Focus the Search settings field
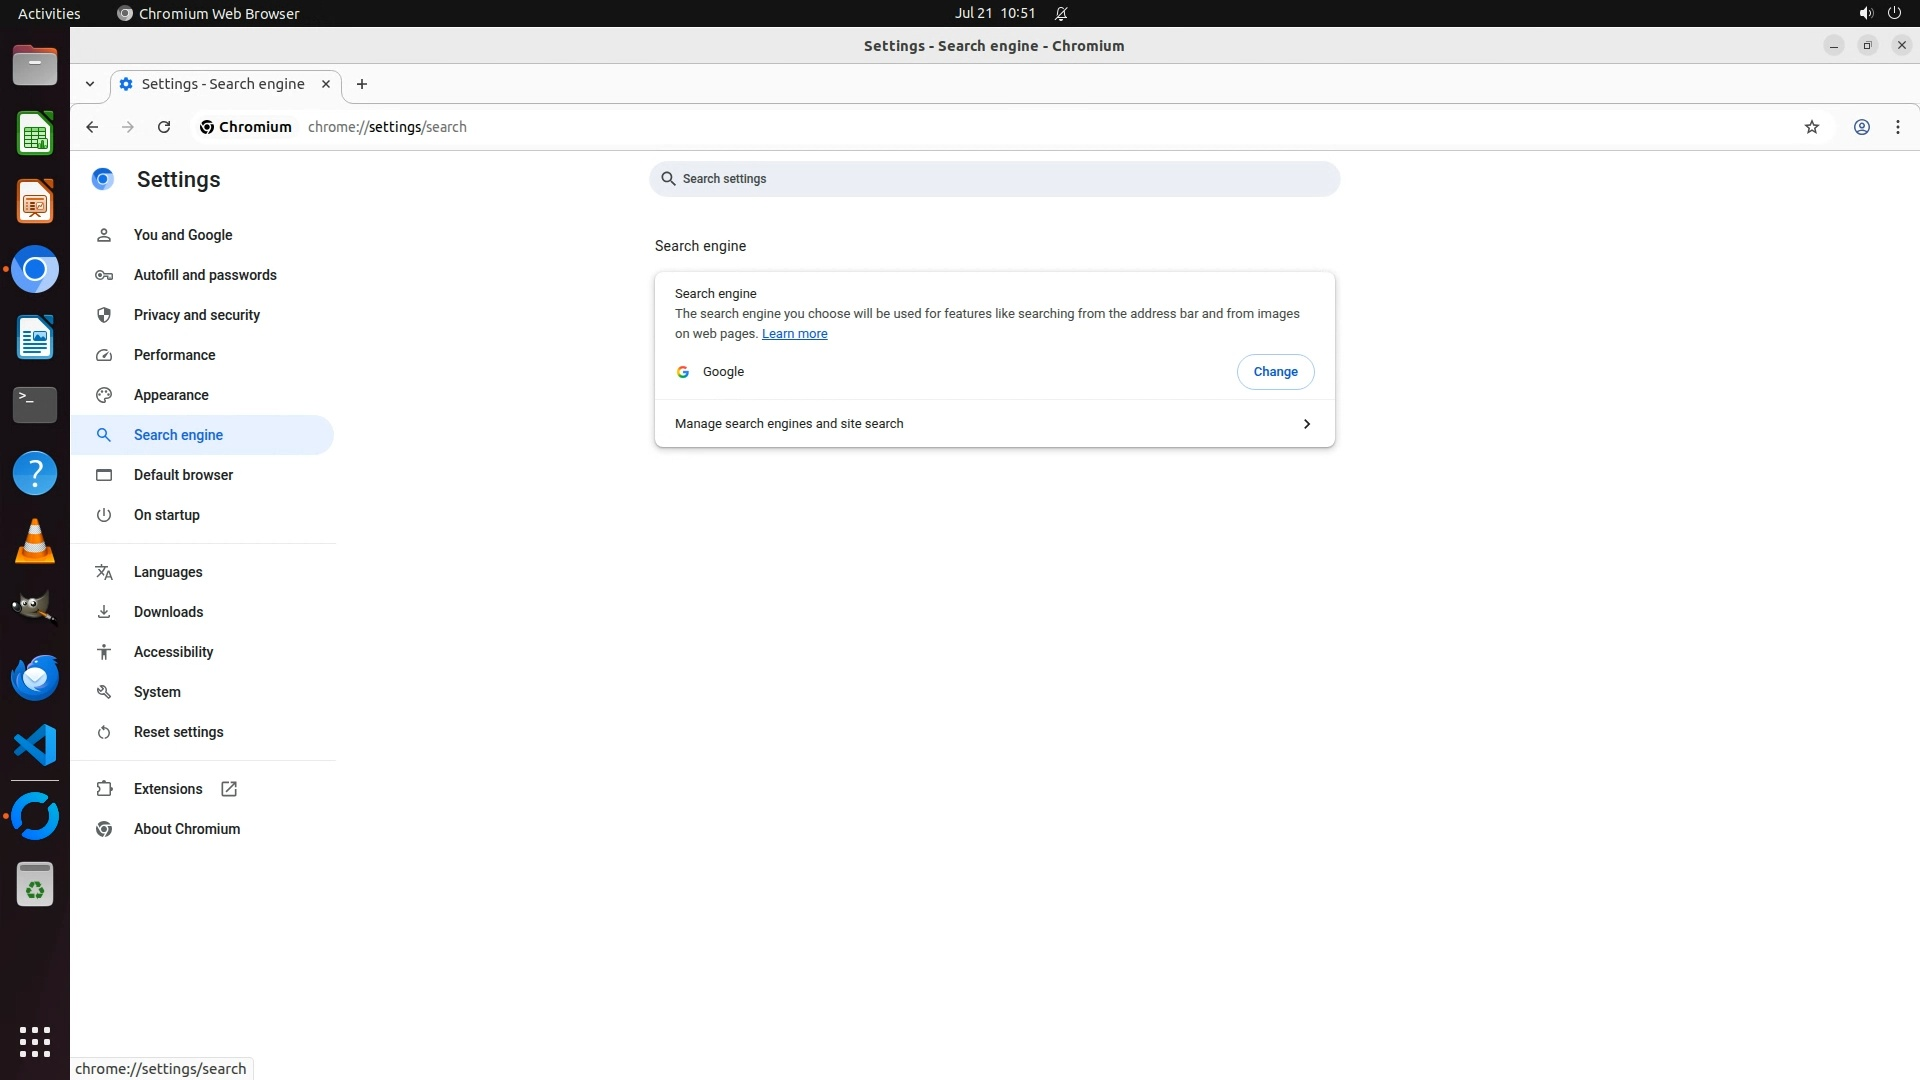This screenshot has width=1920, height=1080. click(994, 179)
